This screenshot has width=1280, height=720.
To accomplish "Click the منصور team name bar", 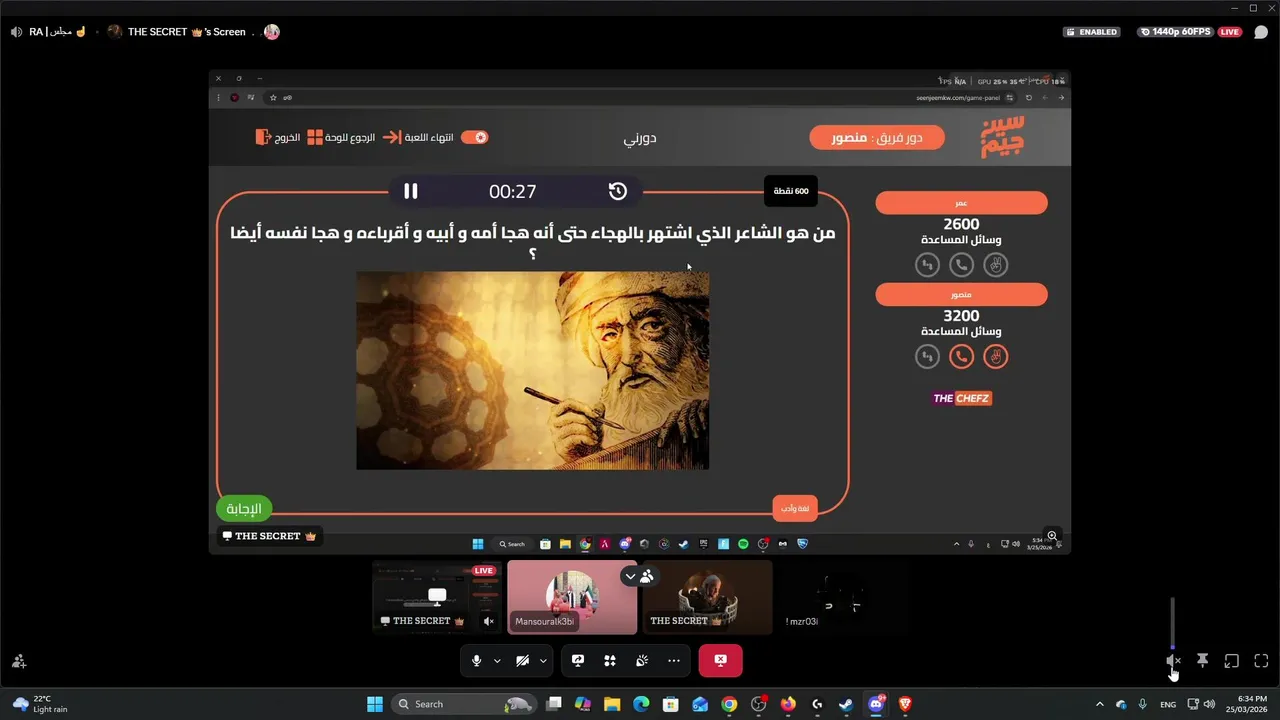I will [x=961, y=294].
